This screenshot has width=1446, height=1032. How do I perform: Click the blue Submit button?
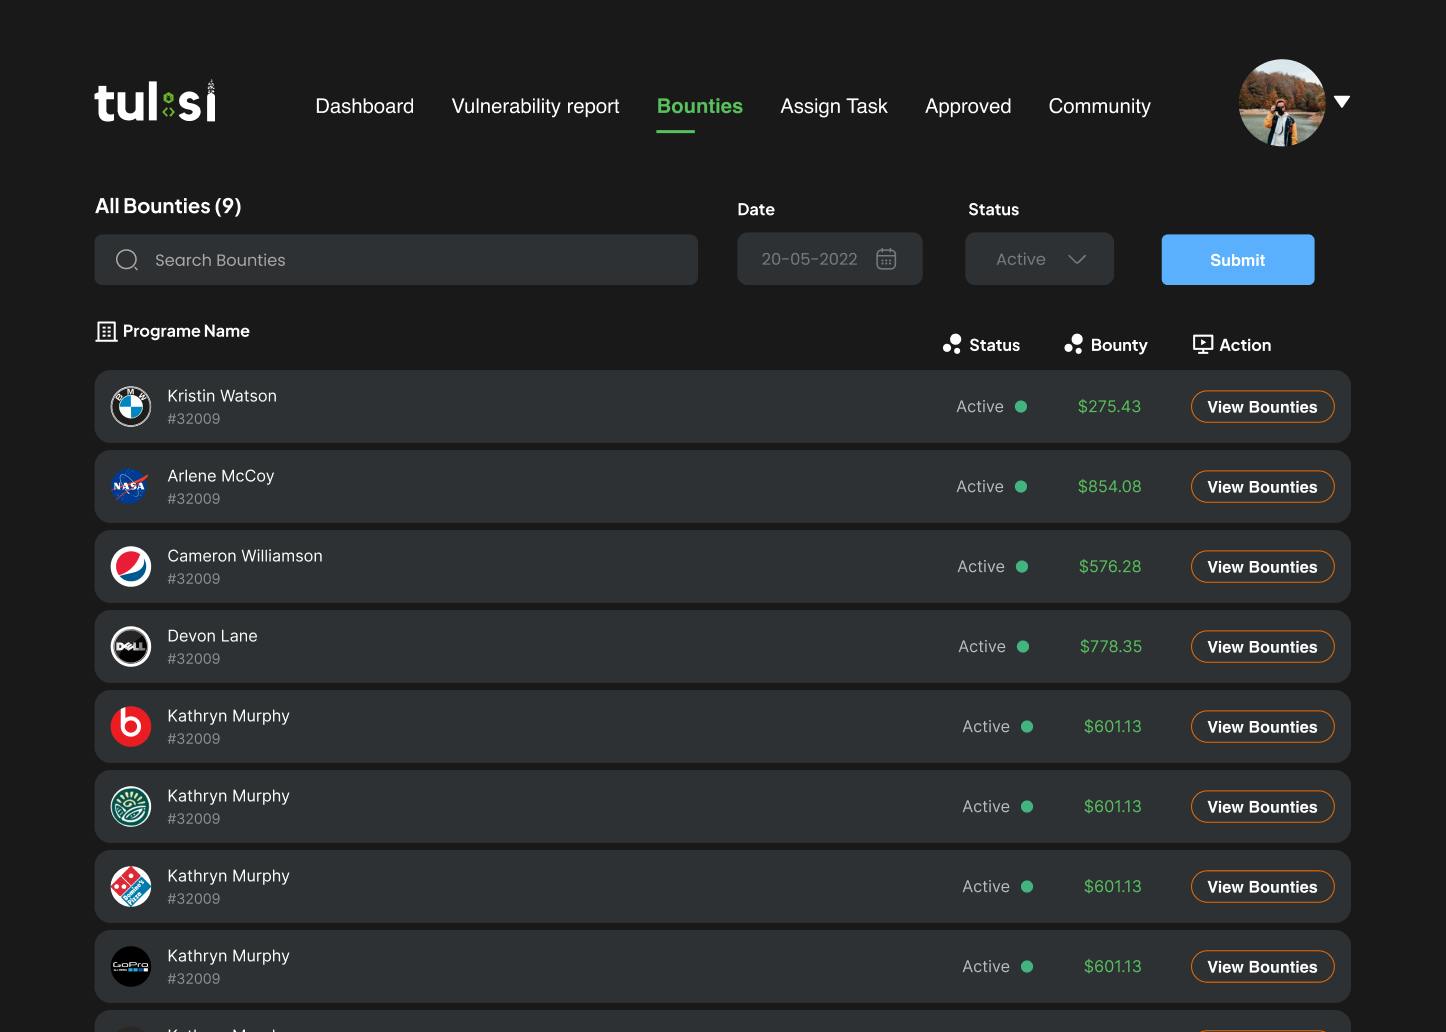1238,260
